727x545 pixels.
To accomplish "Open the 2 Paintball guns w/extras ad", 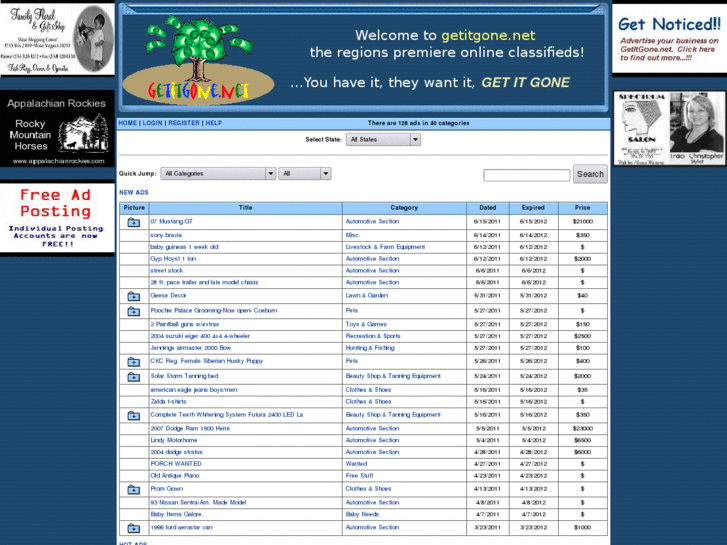I will pos(185,324).
